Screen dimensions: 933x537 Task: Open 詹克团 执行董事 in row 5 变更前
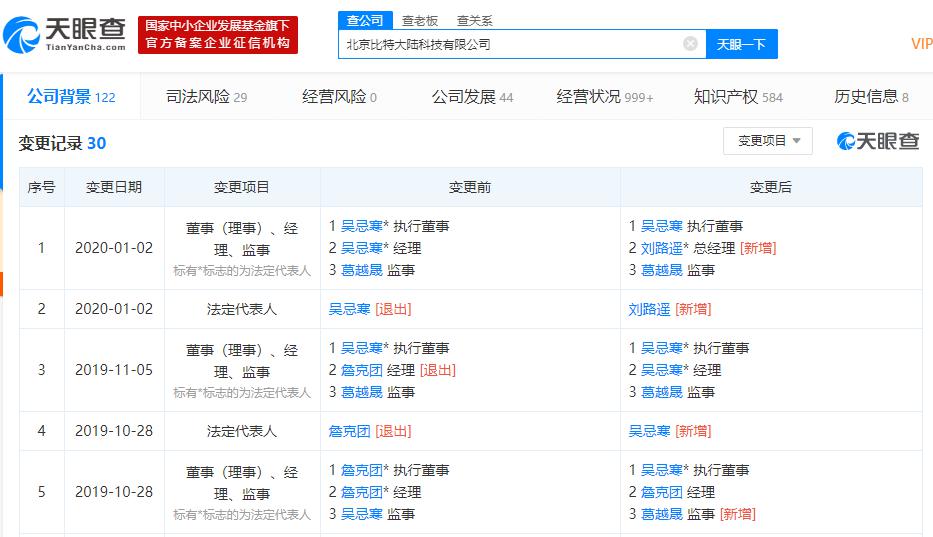coord(362,470)
